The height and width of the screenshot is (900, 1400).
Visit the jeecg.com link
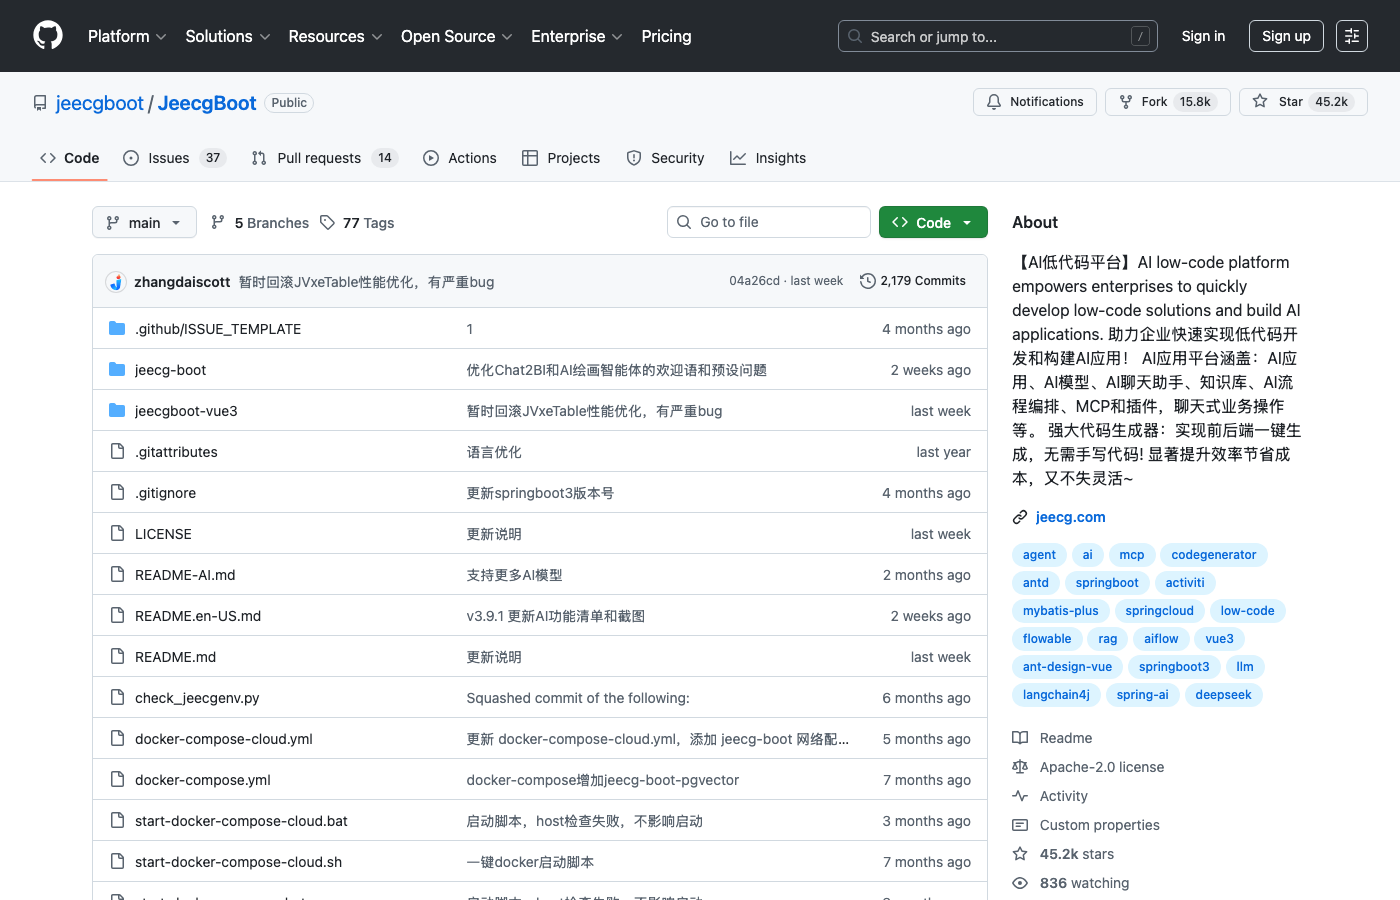pyautogui.click(x=1070, y=517)
